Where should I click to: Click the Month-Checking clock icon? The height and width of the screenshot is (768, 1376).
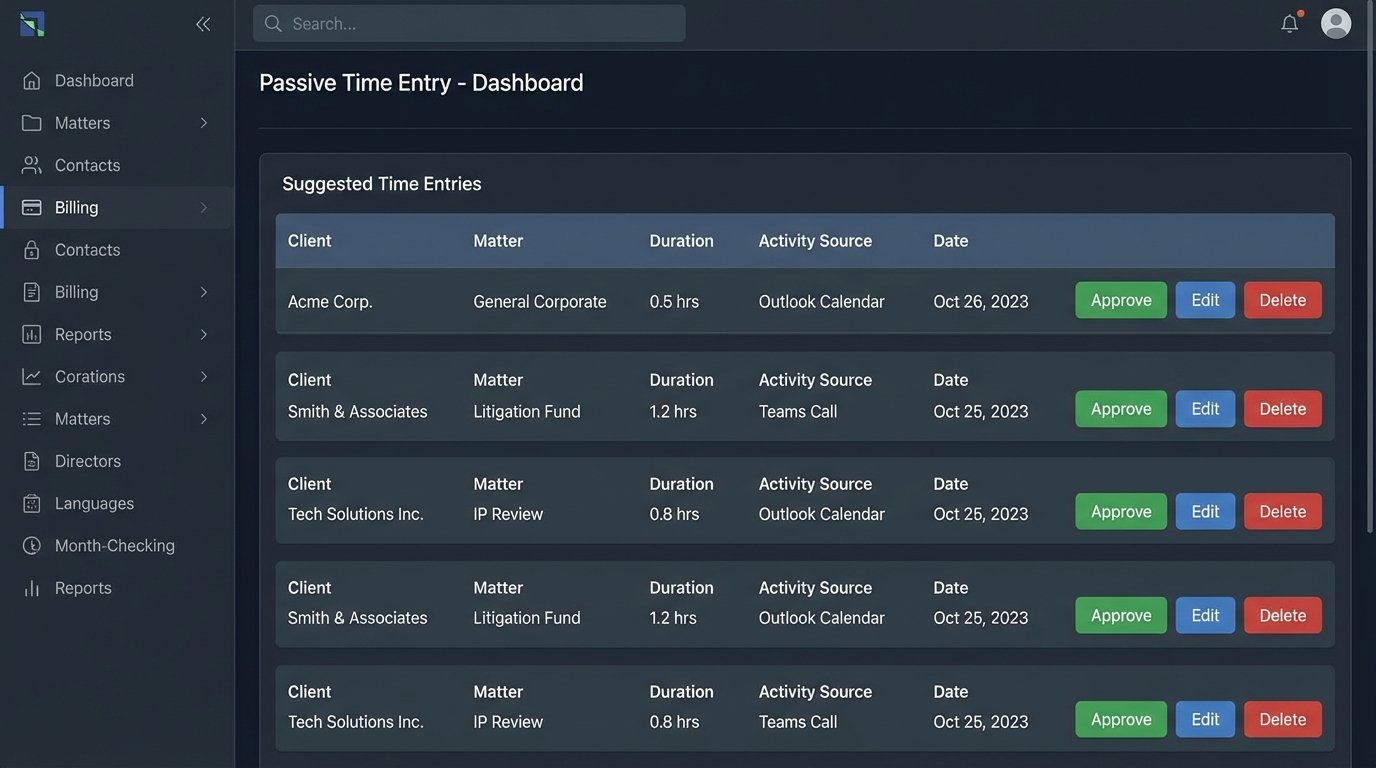pos(32,545)
